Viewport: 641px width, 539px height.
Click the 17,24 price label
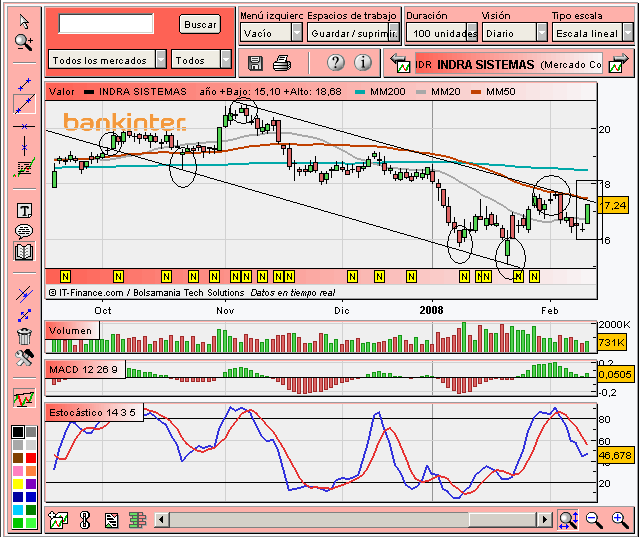tap(613, 205)
